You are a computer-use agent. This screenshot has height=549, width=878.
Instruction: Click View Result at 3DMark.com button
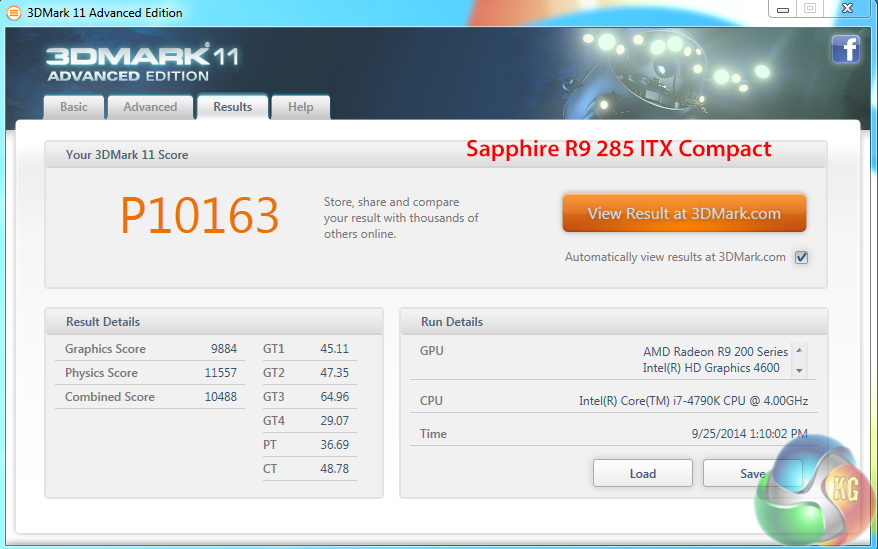pyautogui.click(x=684, y=213)
